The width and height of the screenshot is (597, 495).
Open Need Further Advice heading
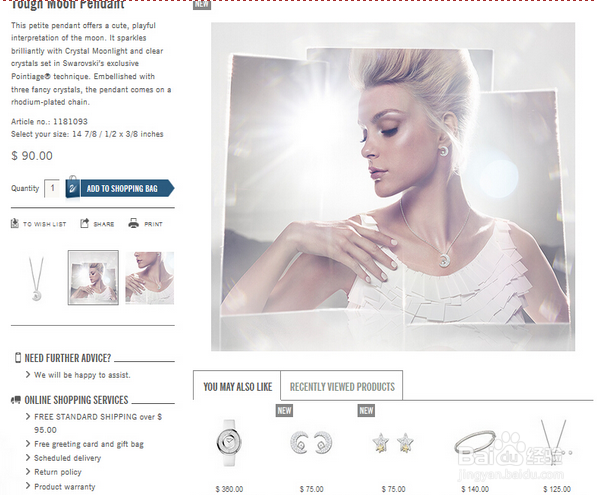pos(68,358)
